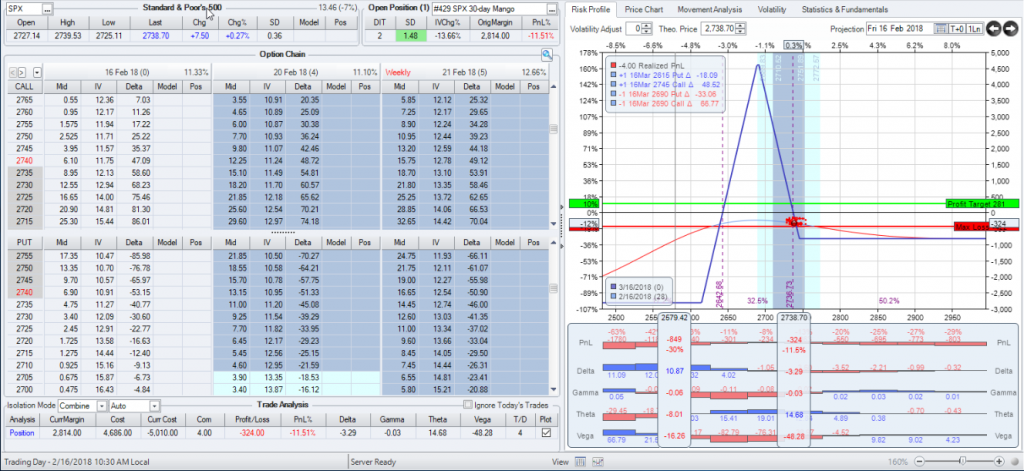The image size is (1024, 471).
Task: Click the Option Chain magnifier search icon
Action: [547, 54]
